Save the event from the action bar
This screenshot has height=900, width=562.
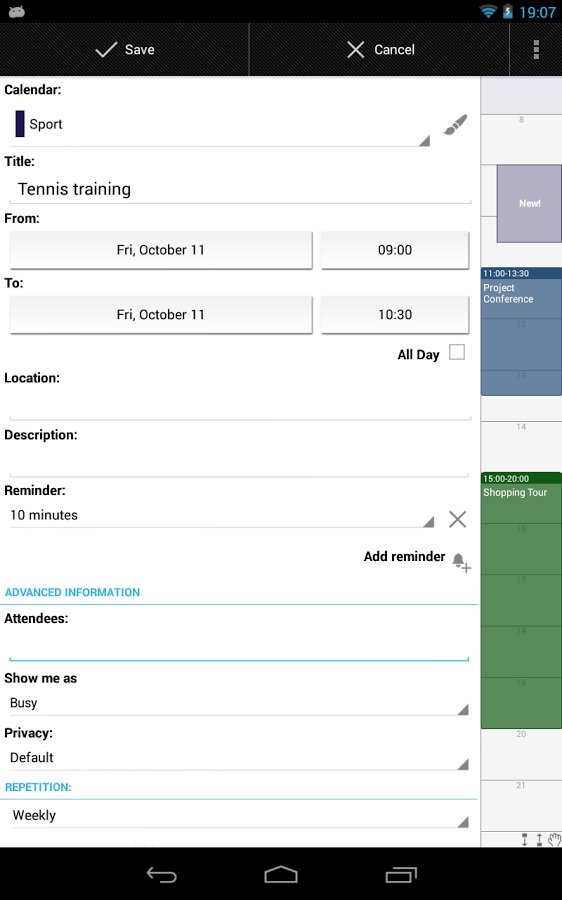125,49
